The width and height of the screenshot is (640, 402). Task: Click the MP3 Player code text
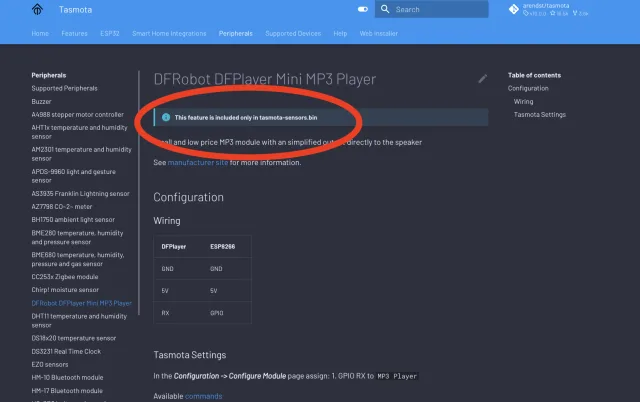(397, 376)
